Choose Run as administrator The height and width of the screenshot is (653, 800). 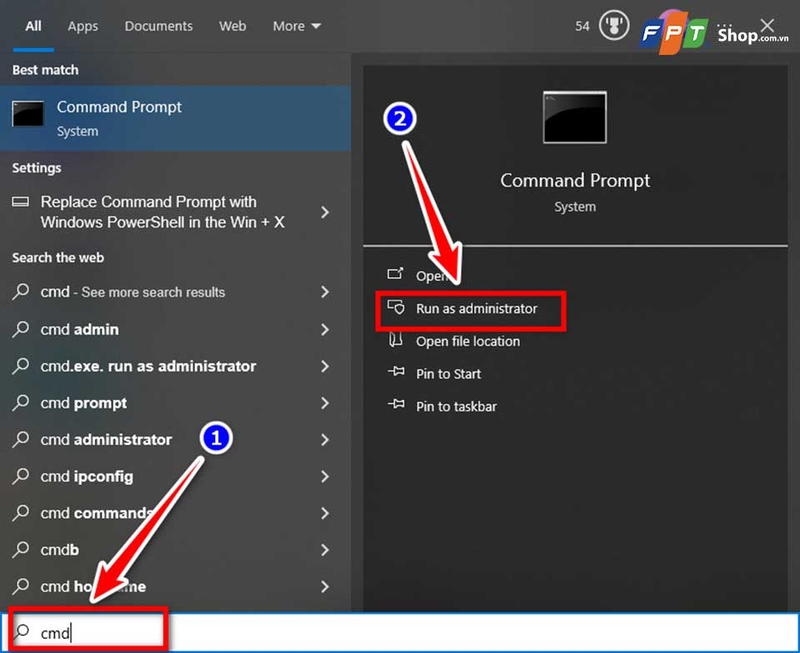[477, 309]
